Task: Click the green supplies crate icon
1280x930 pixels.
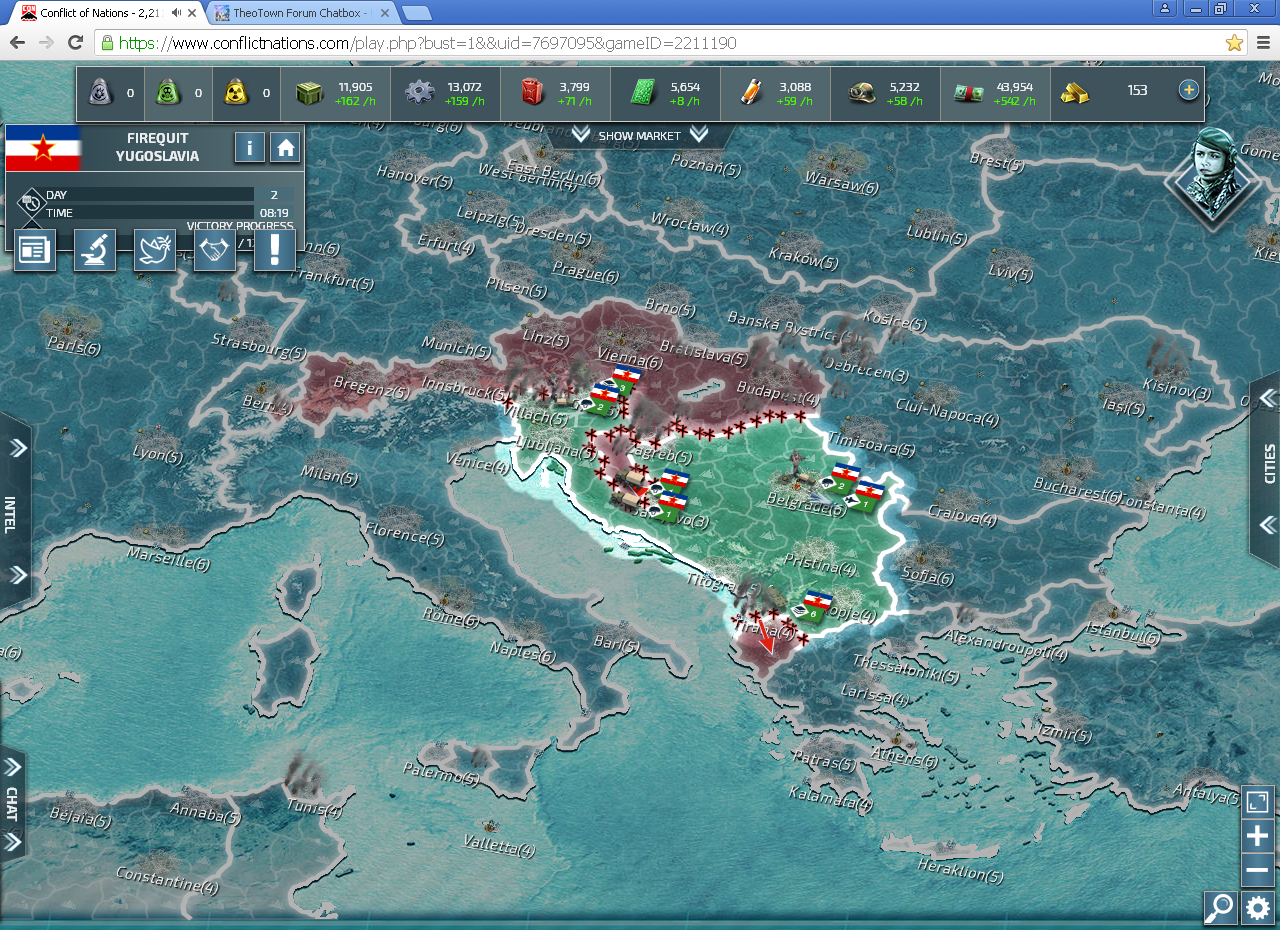Action: coord(310,93)
